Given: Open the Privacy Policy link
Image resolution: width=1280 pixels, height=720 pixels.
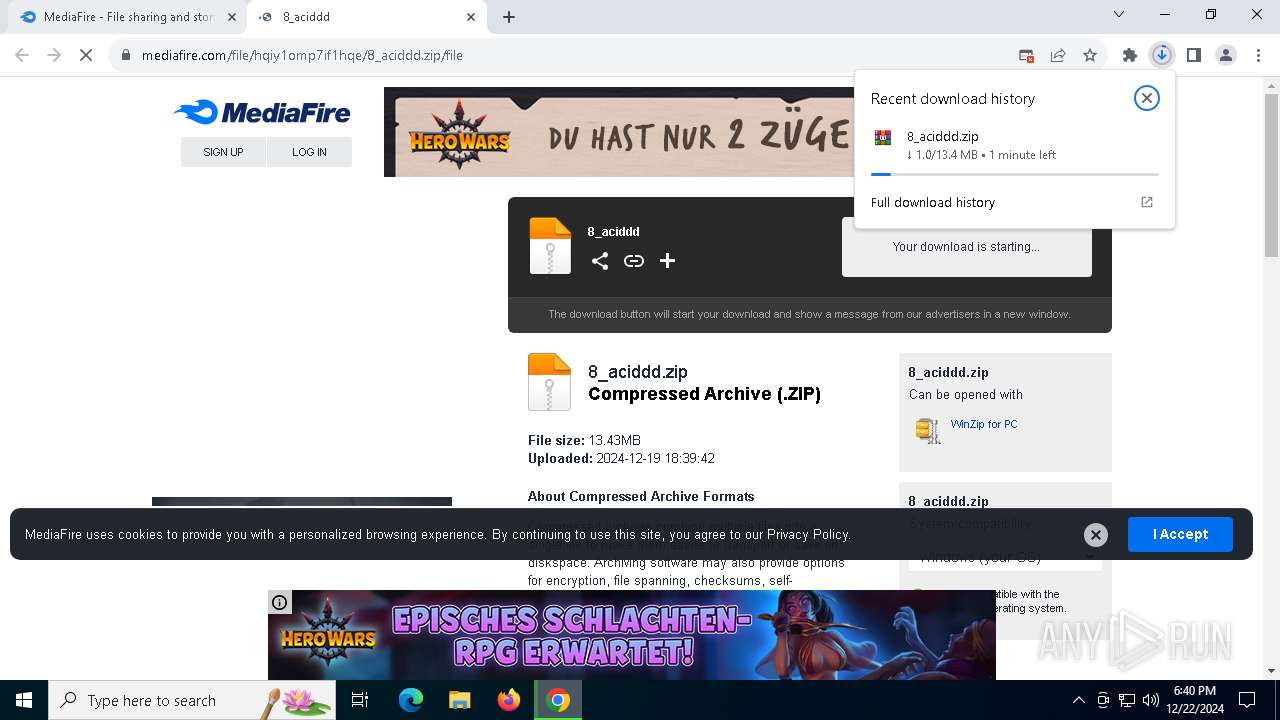Looking at the screenshot, I should click(808, 535).
